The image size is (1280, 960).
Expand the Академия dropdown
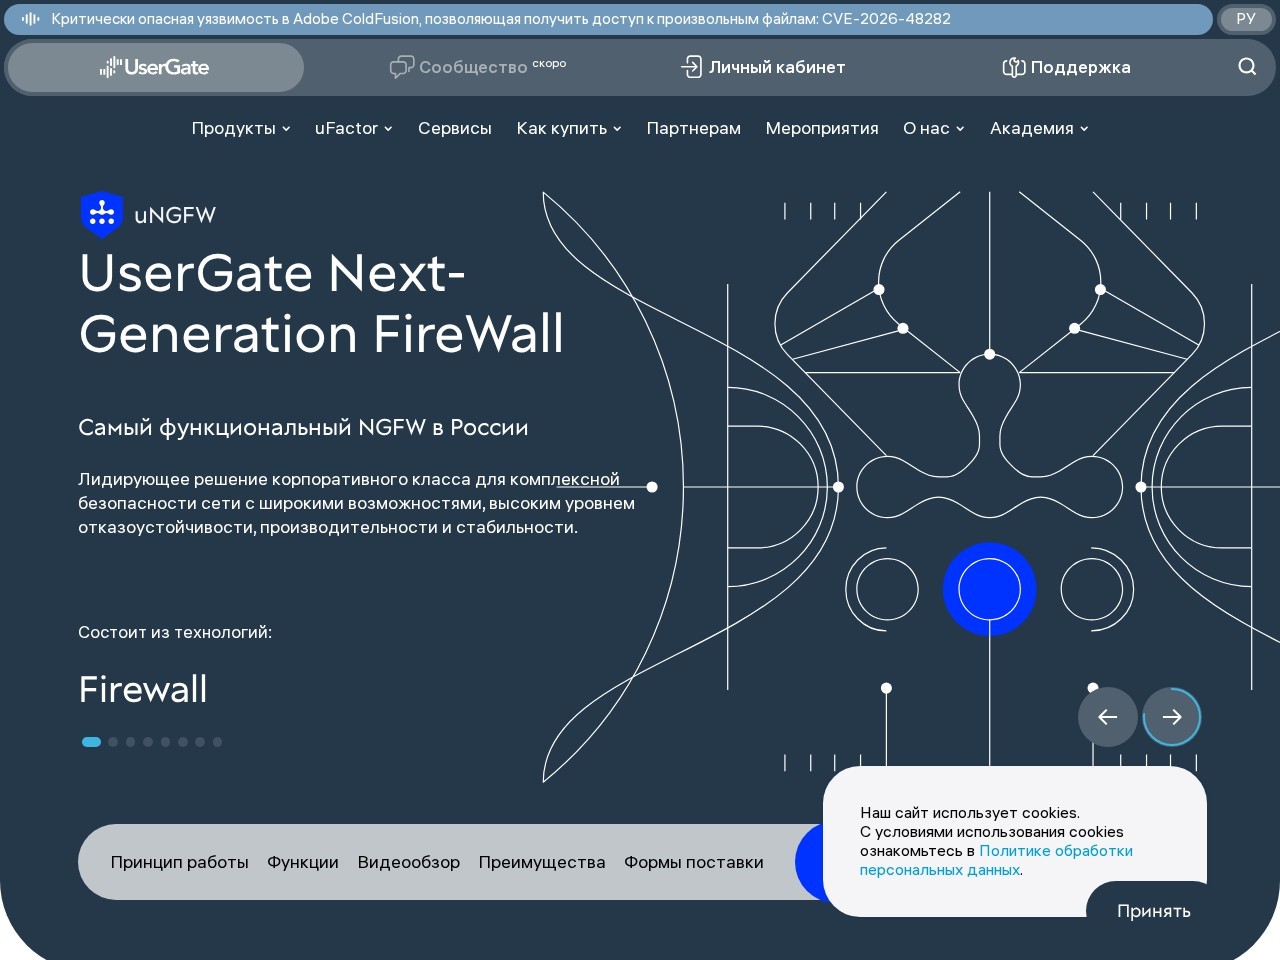point(1039,128)
